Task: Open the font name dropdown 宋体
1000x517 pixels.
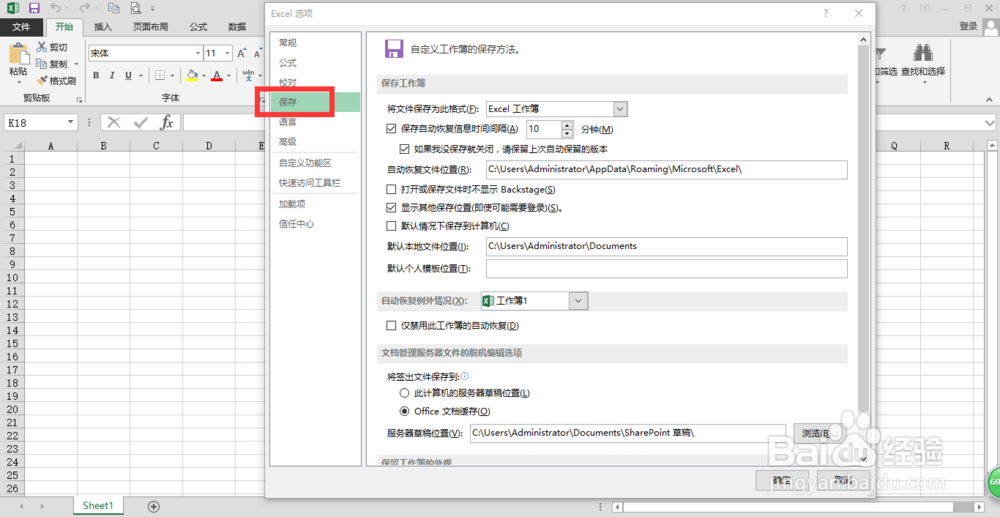Action: [198, 54]
